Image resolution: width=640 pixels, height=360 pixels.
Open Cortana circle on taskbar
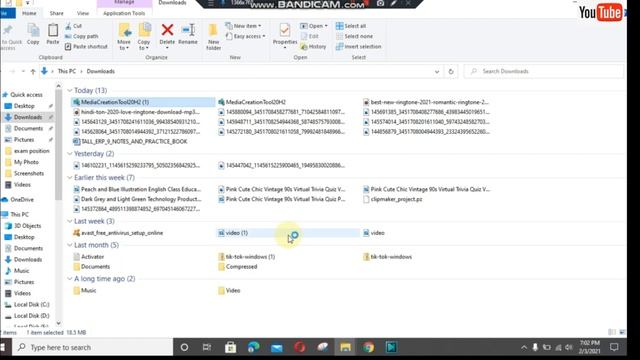[184, 347]
